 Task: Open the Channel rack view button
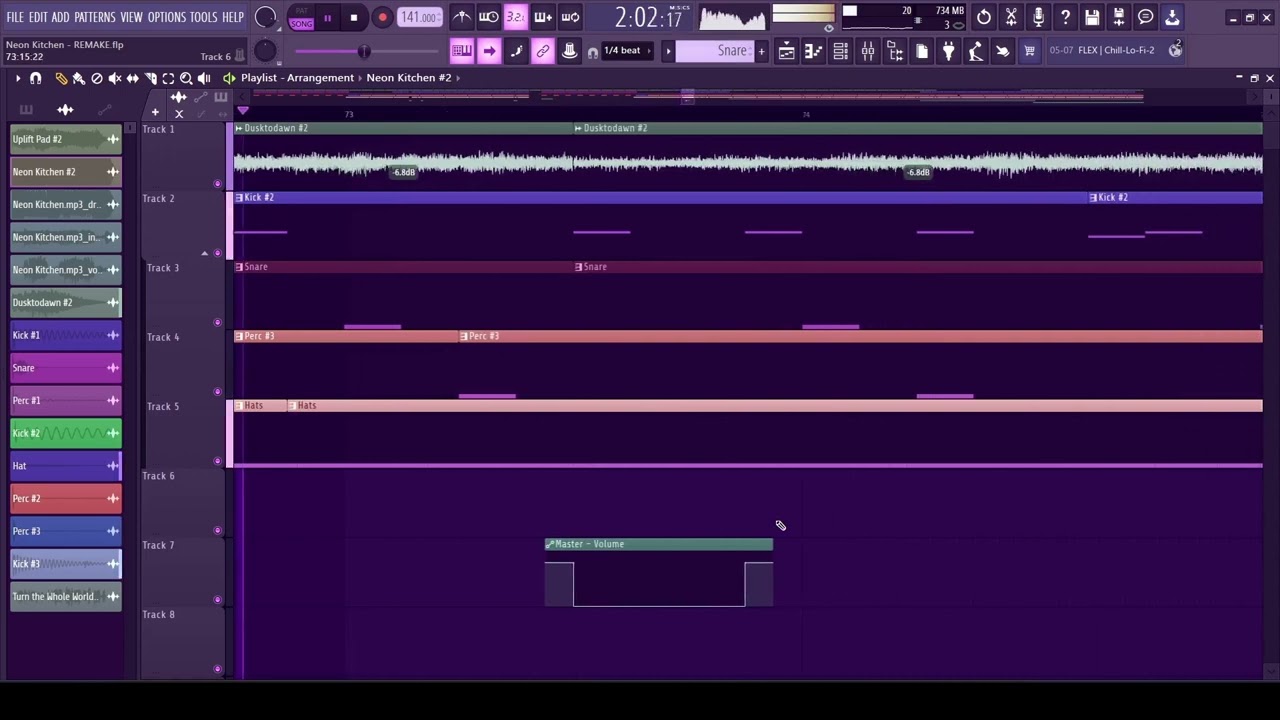[841, 51]
